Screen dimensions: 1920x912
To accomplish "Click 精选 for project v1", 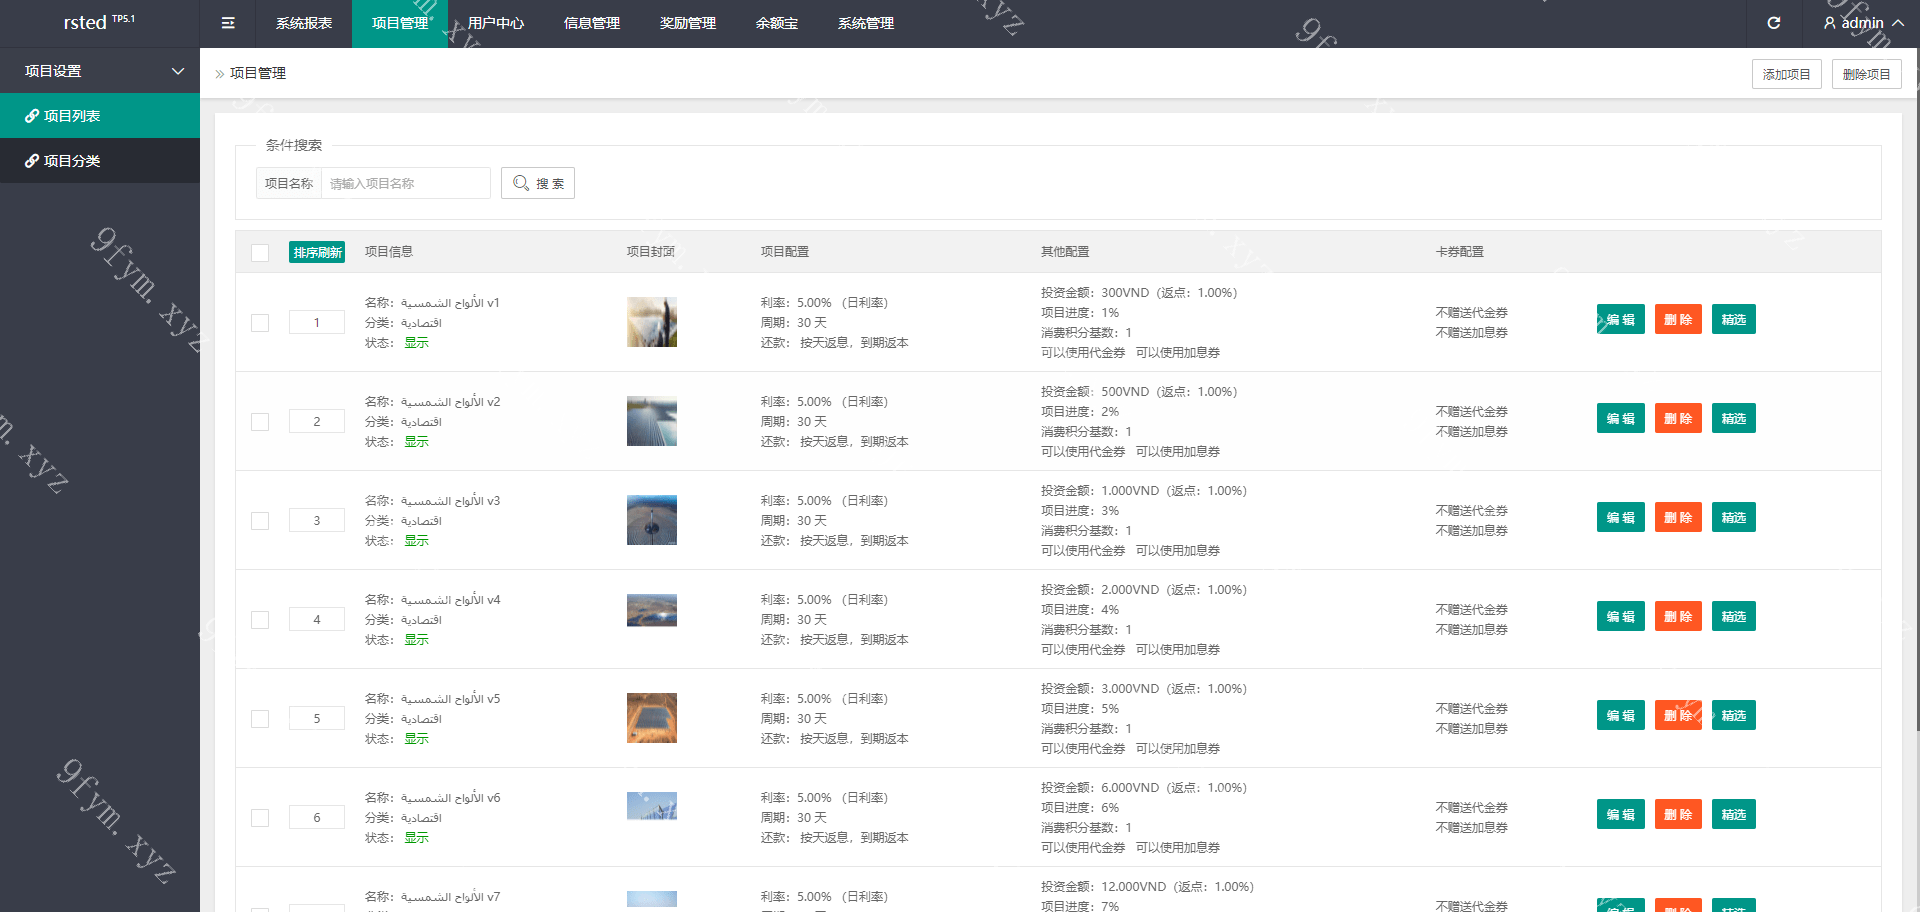I will [x=1734, y=319].
